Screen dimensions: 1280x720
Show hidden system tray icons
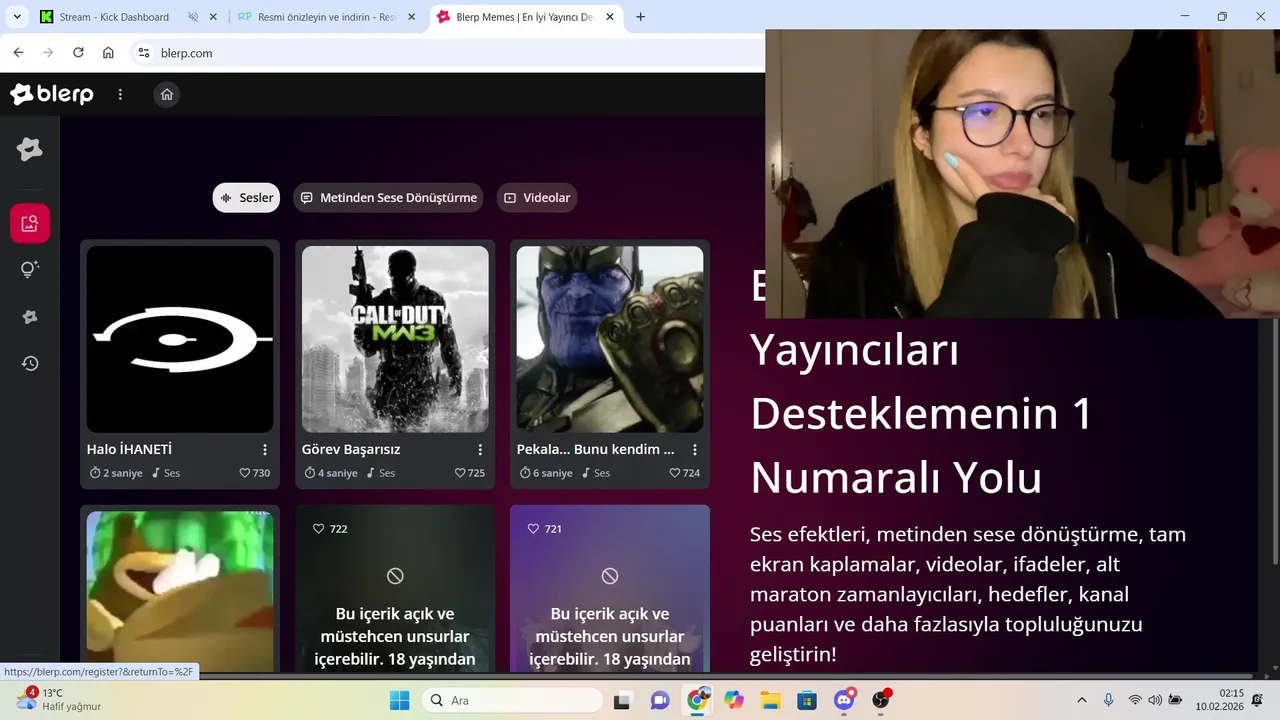[1081, 700]
